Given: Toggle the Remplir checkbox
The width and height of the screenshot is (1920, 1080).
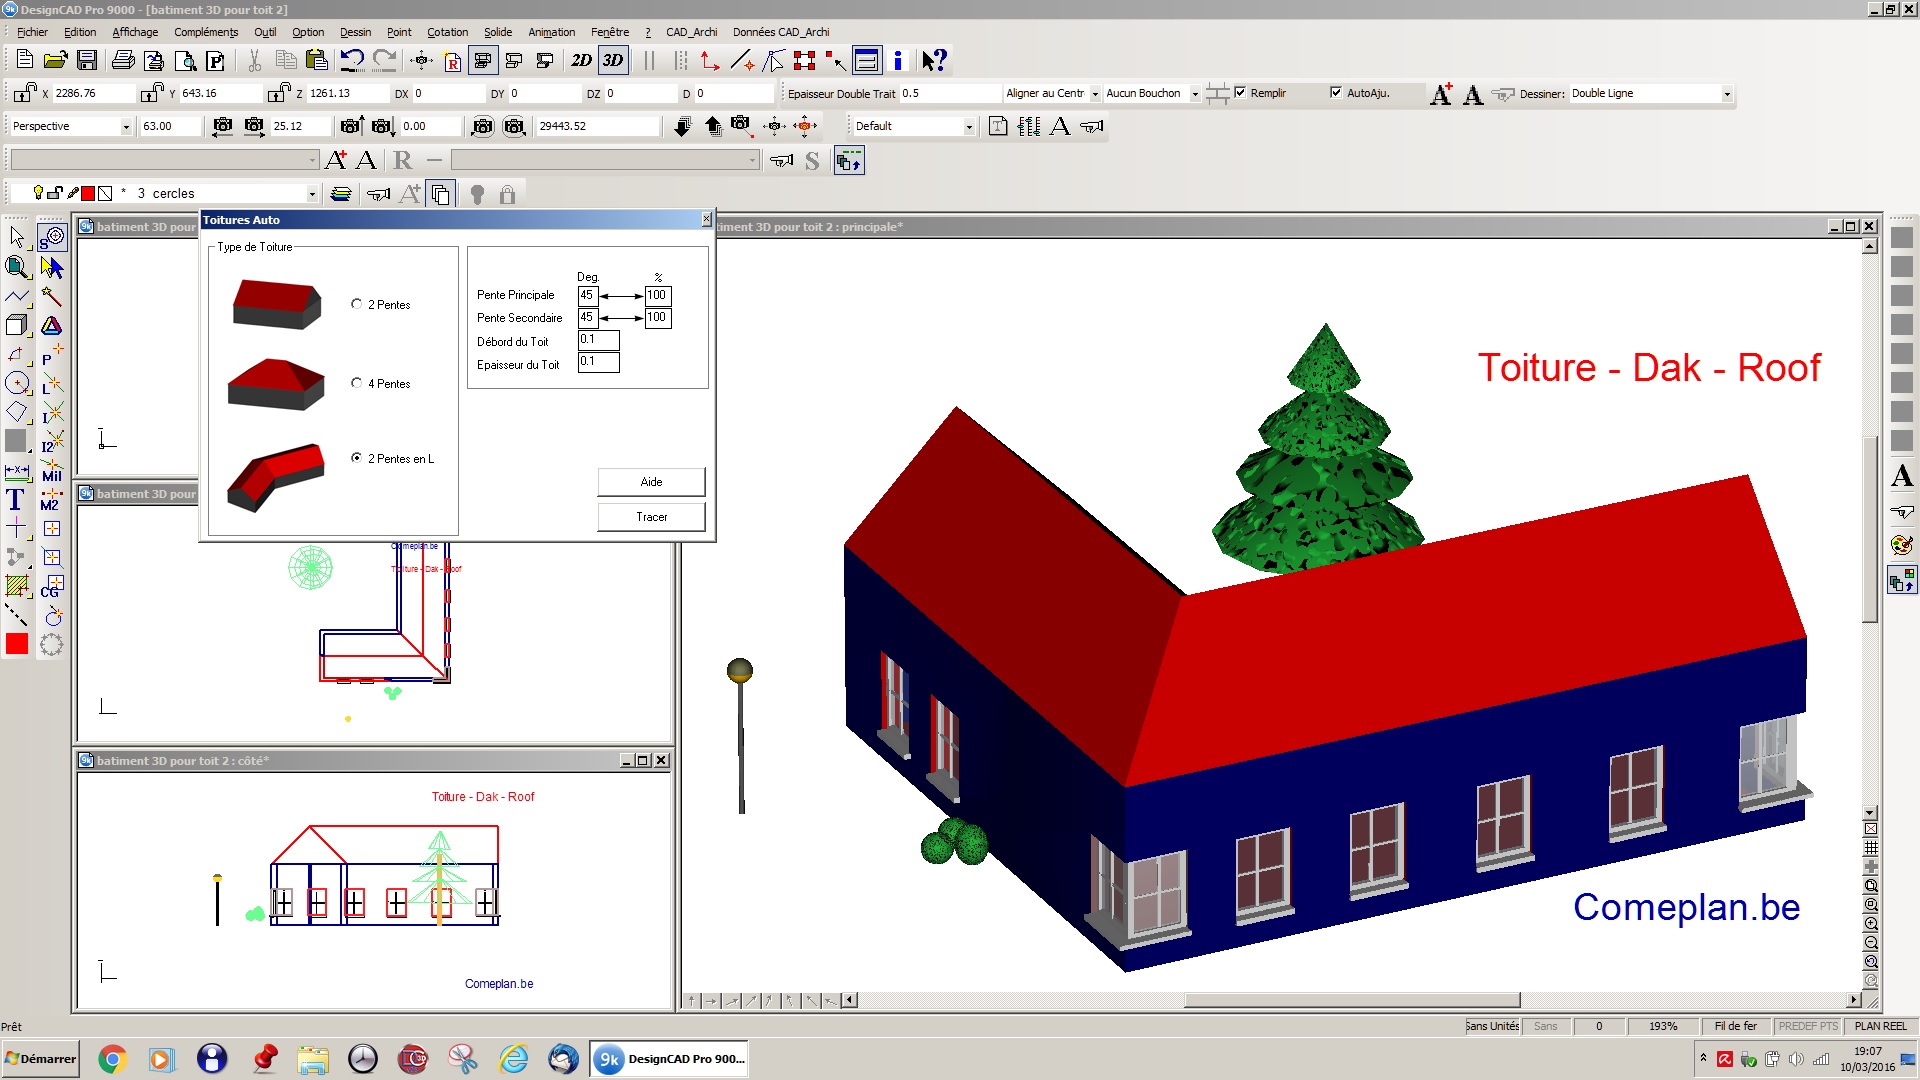Looking at the screenshot, I should (1240, 93).
